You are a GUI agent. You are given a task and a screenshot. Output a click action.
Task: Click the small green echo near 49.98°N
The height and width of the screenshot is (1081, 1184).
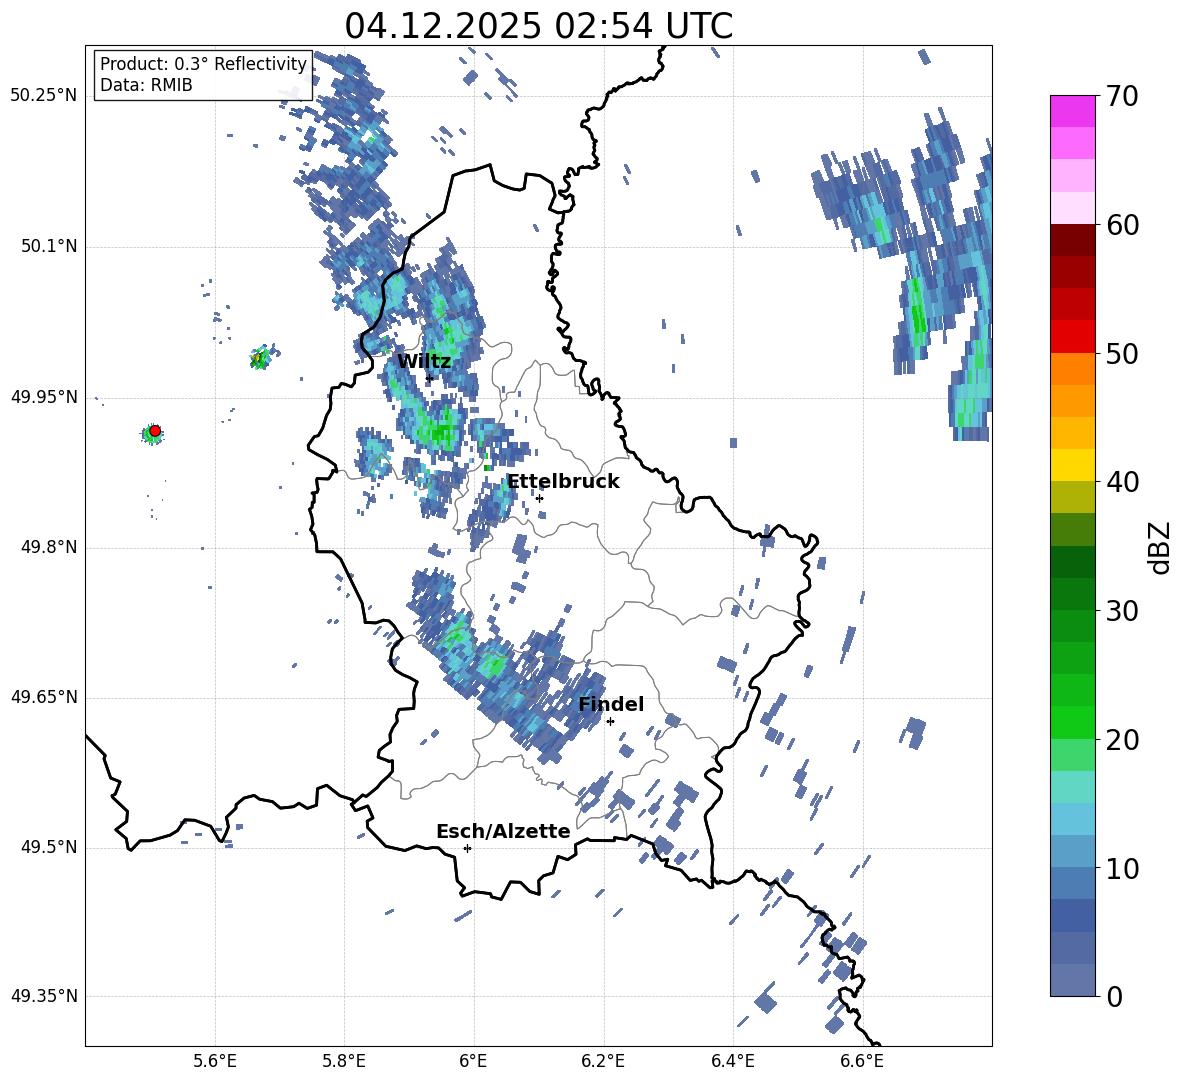tap(260, 359)
